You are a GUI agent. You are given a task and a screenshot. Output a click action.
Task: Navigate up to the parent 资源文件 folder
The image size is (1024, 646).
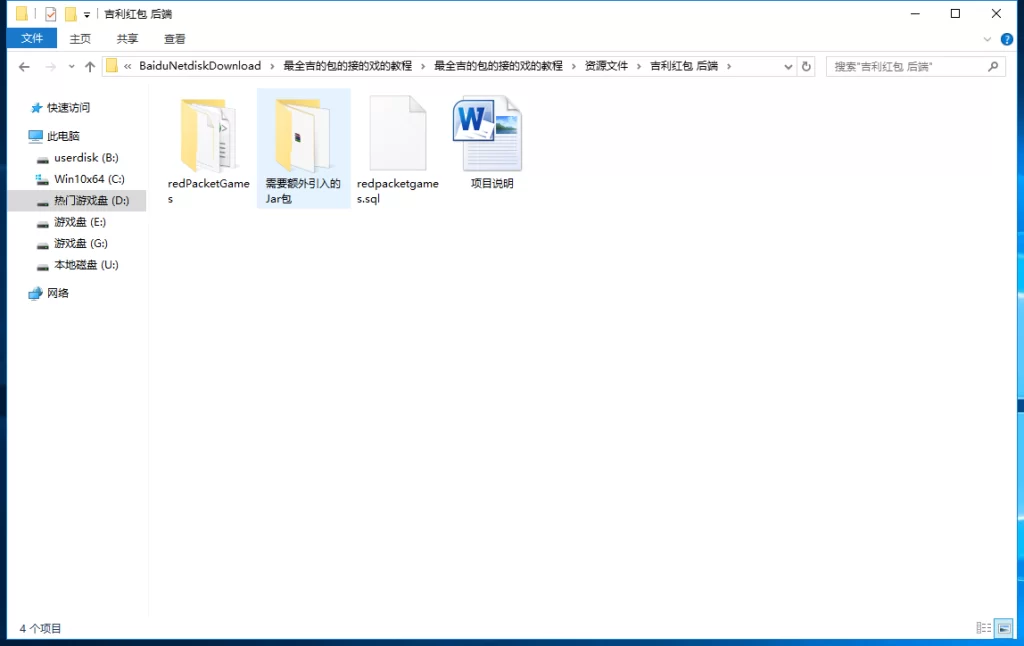[x=90, y=66]
